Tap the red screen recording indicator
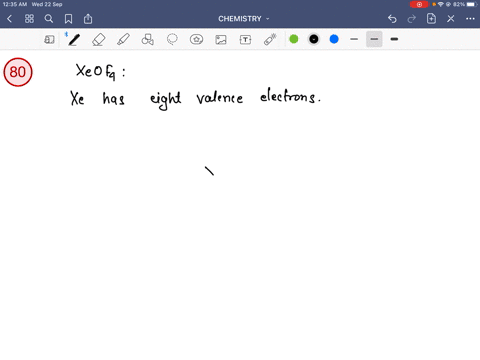The image size is (480, 360). pyautogui.click(x=419, y=4)
